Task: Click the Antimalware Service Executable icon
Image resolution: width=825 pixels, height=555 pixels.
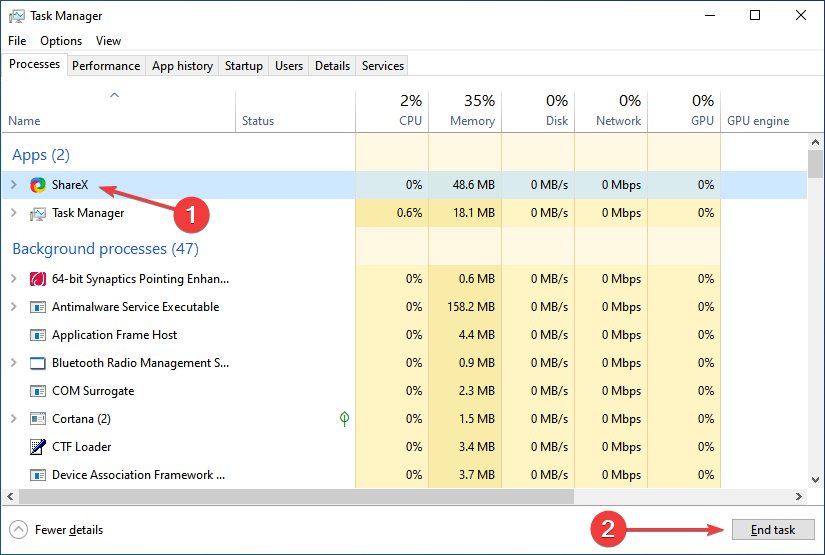Action: 38,307
